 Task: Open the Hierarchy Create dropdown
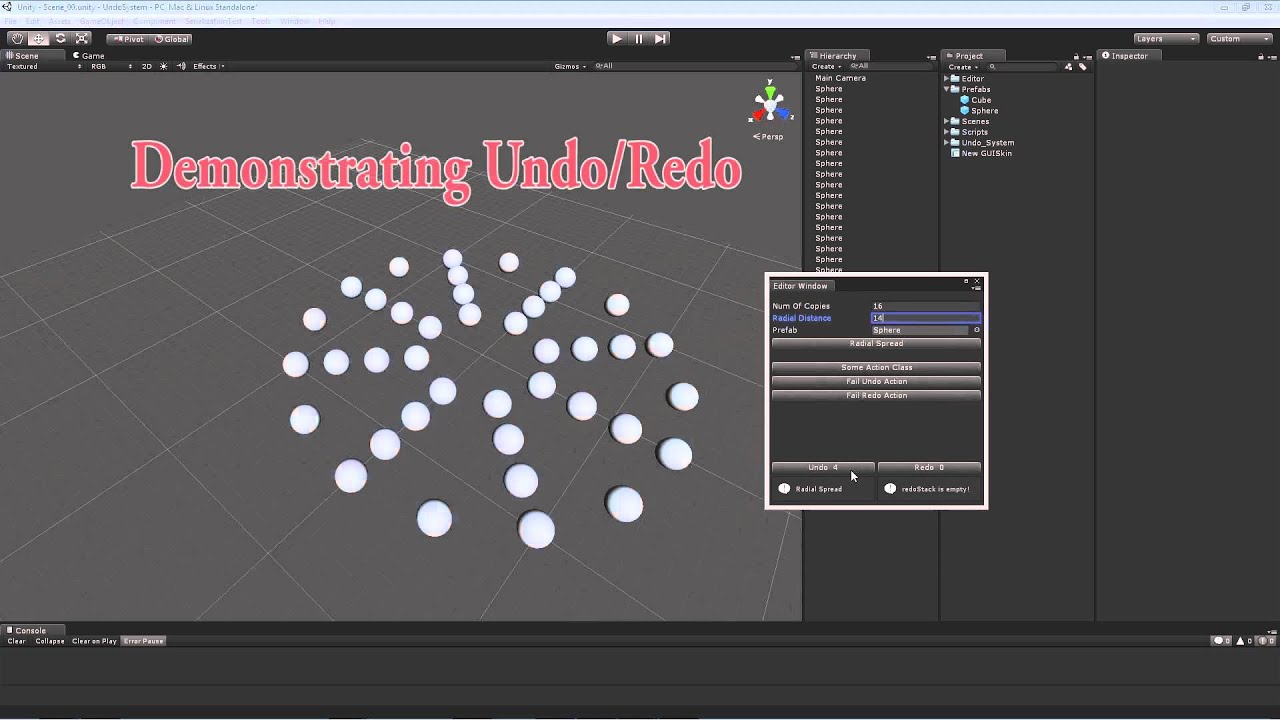(825, 66)
